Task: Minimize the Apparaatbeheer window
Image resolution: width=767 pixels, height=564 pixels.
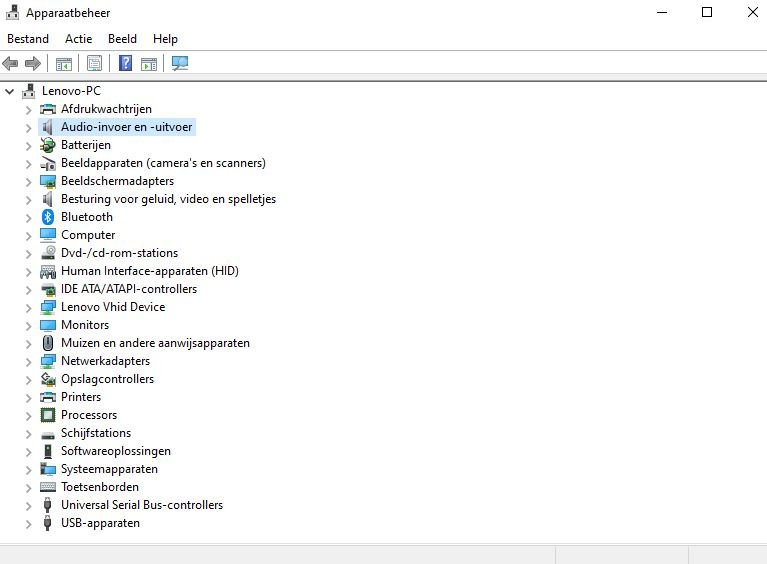Action: point(662,12)
